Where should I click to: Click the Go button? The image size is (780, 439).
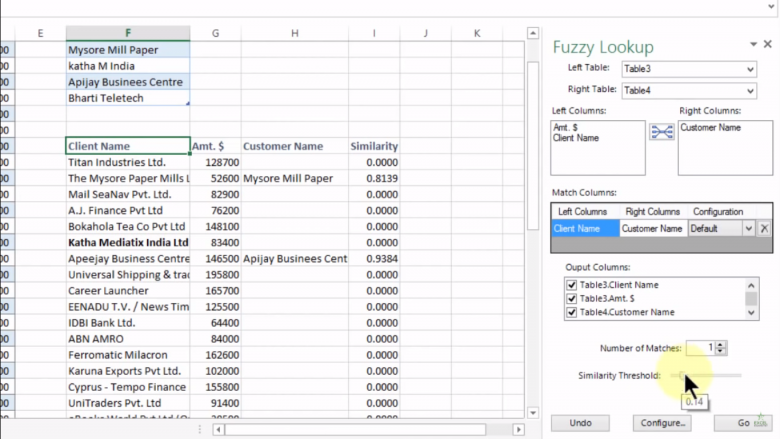tap(743, 423)
